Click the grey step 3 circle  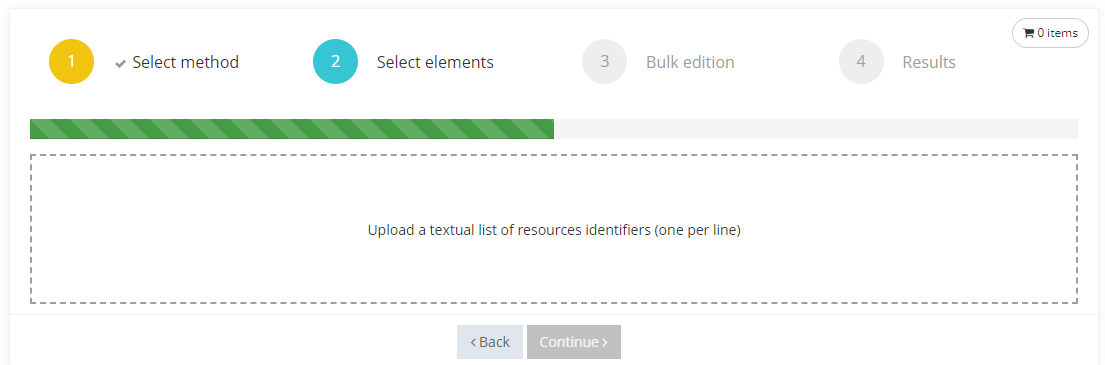coord(605,62)
